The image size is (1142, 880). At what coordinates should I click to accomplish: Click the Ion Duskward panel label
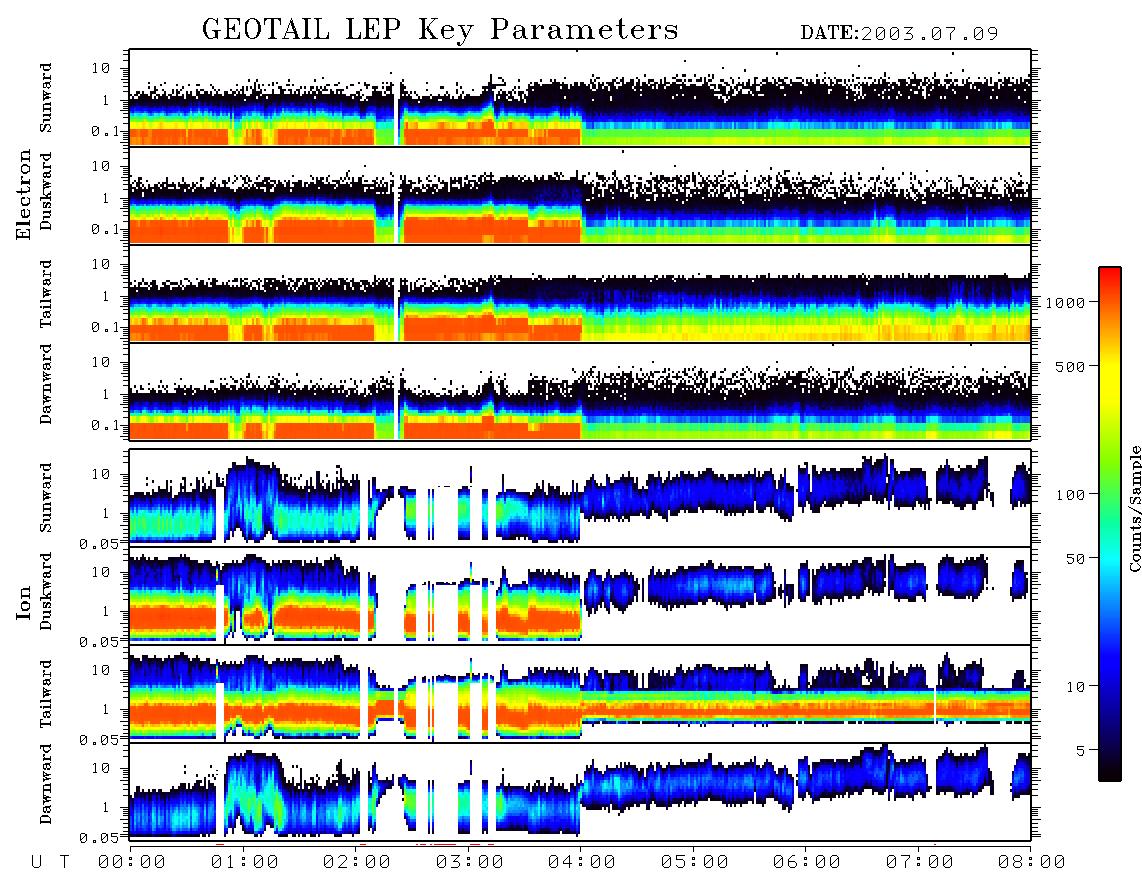click(x=46, y=592)
